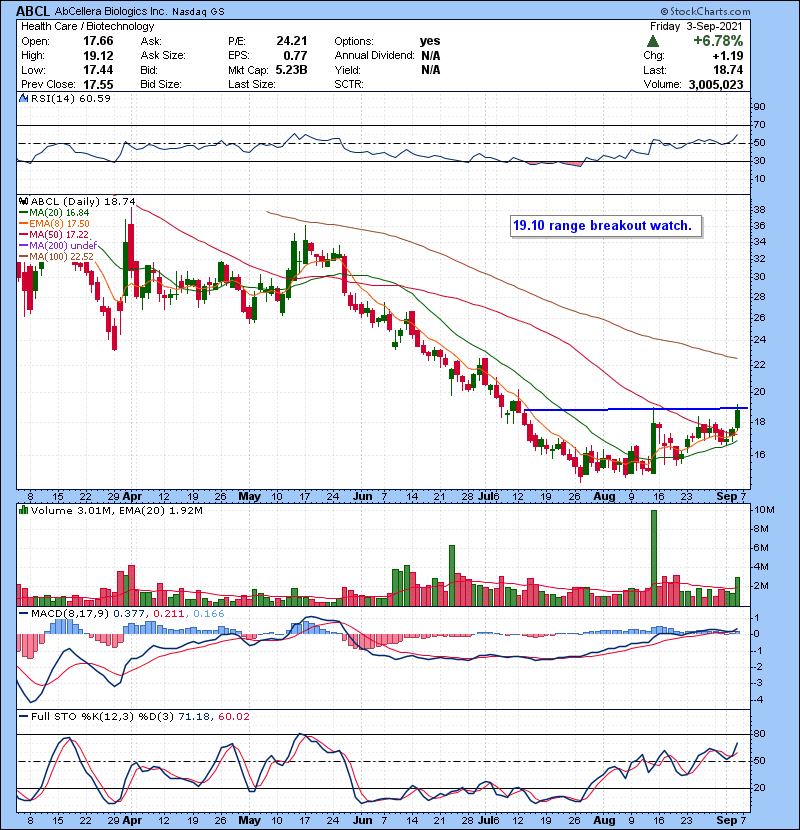This screenshot has height=830, width=800.
Task: Click the Nasdaq GS exchange label
Action: point(199,12)
